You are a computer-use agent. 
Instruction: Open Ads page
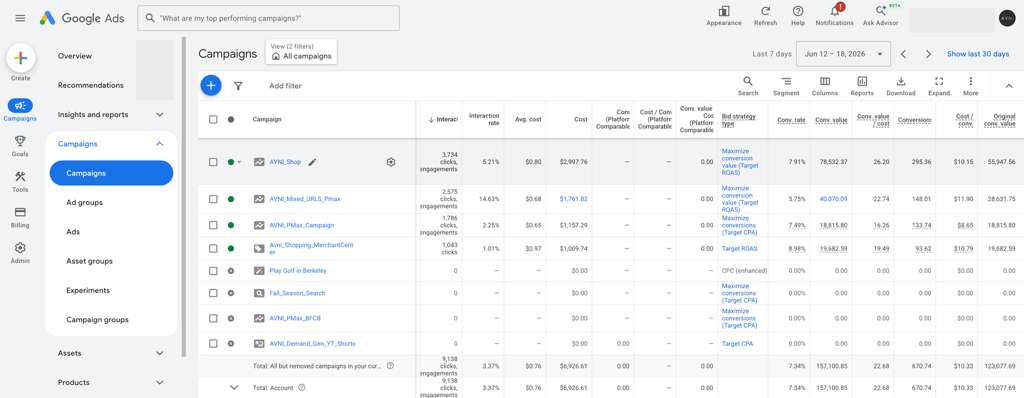(x=73, y=232)
